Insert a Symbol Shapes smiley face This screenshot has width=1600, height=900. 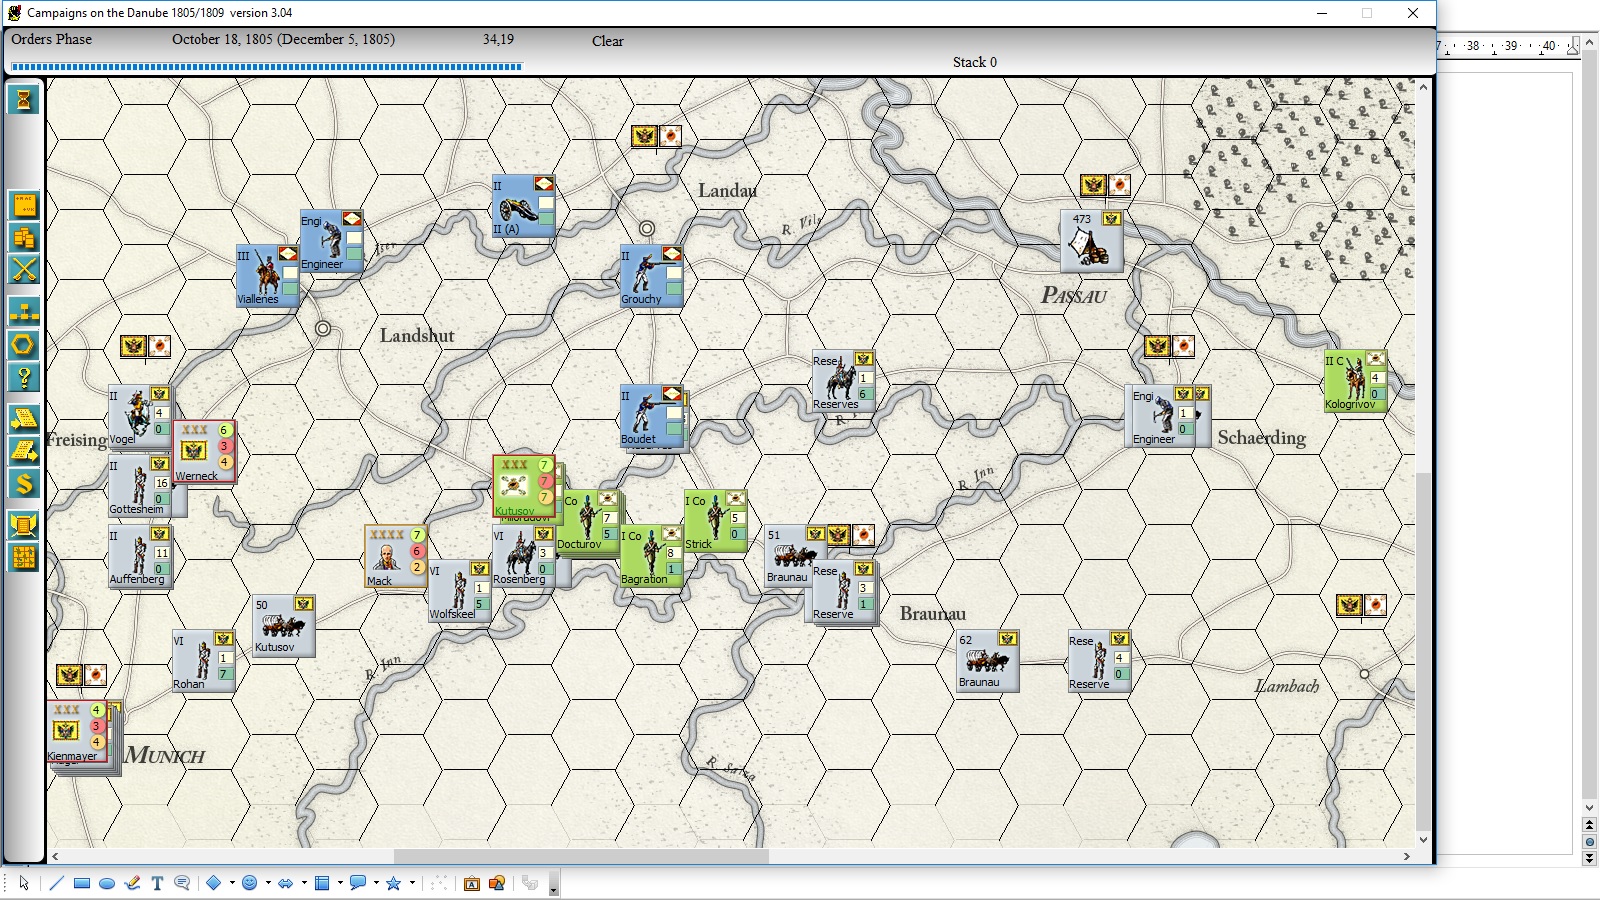tap(250, 883)
